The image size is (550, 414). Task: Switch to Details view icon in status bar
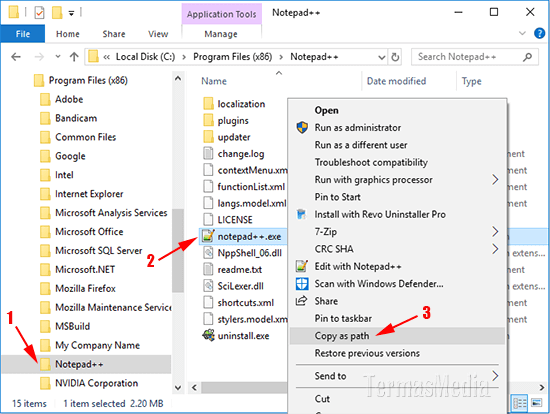pyautogui.click(x=519, y=403)
